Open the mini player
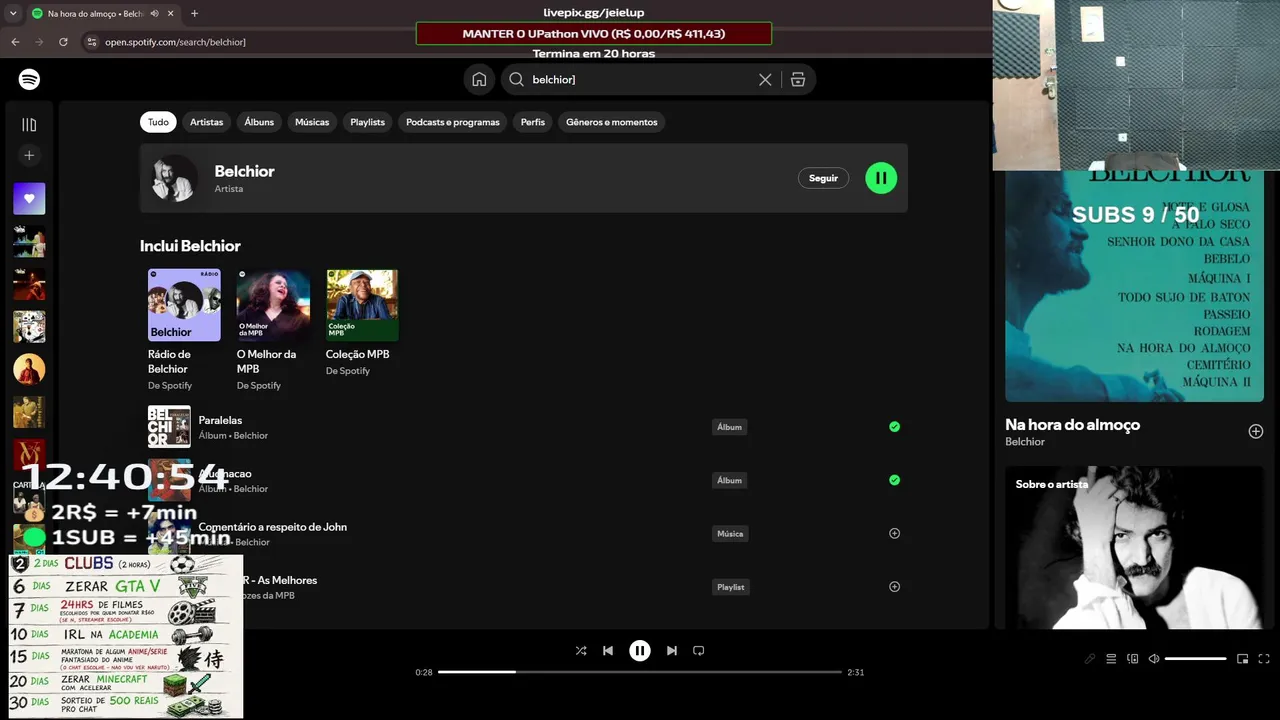1280x720 pixels. click(x=1243, y=659)
